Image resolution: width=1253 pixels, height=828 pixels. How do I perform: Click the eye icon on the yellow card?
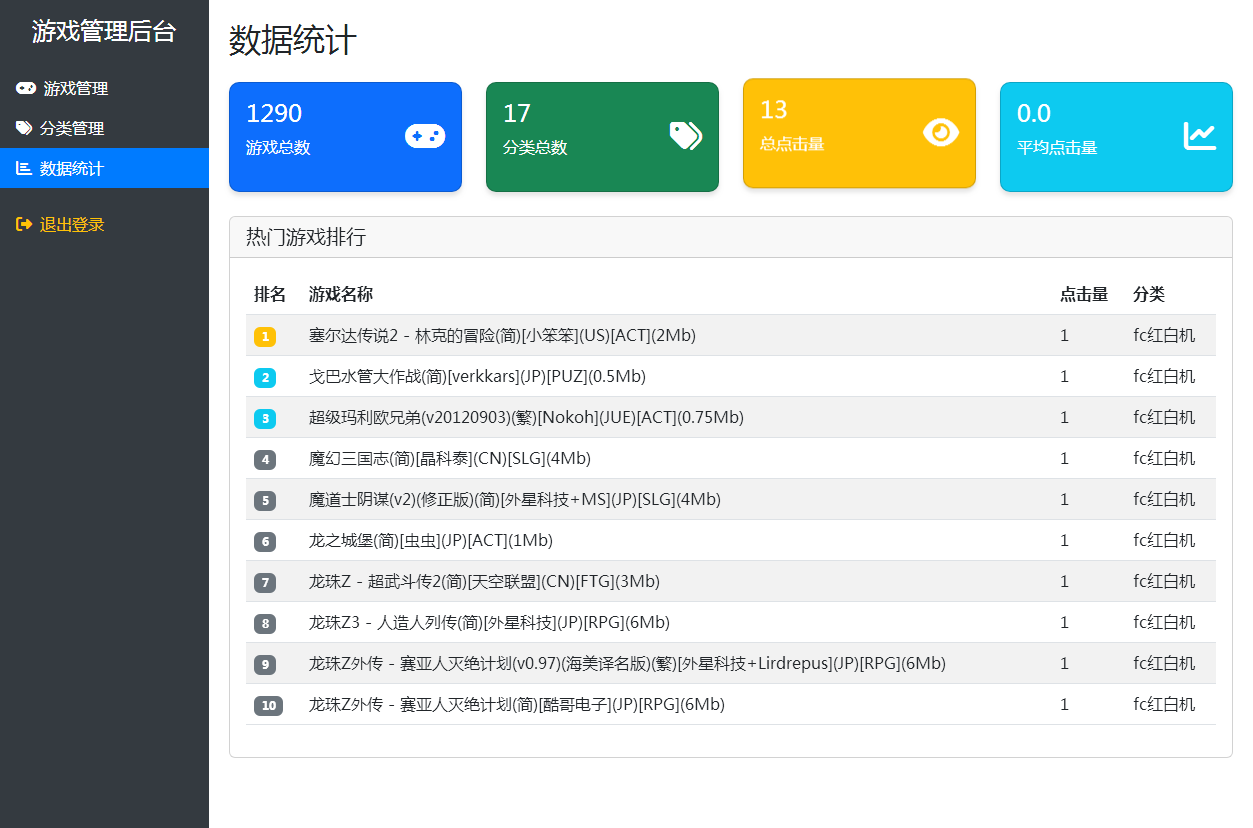[939, 132]
